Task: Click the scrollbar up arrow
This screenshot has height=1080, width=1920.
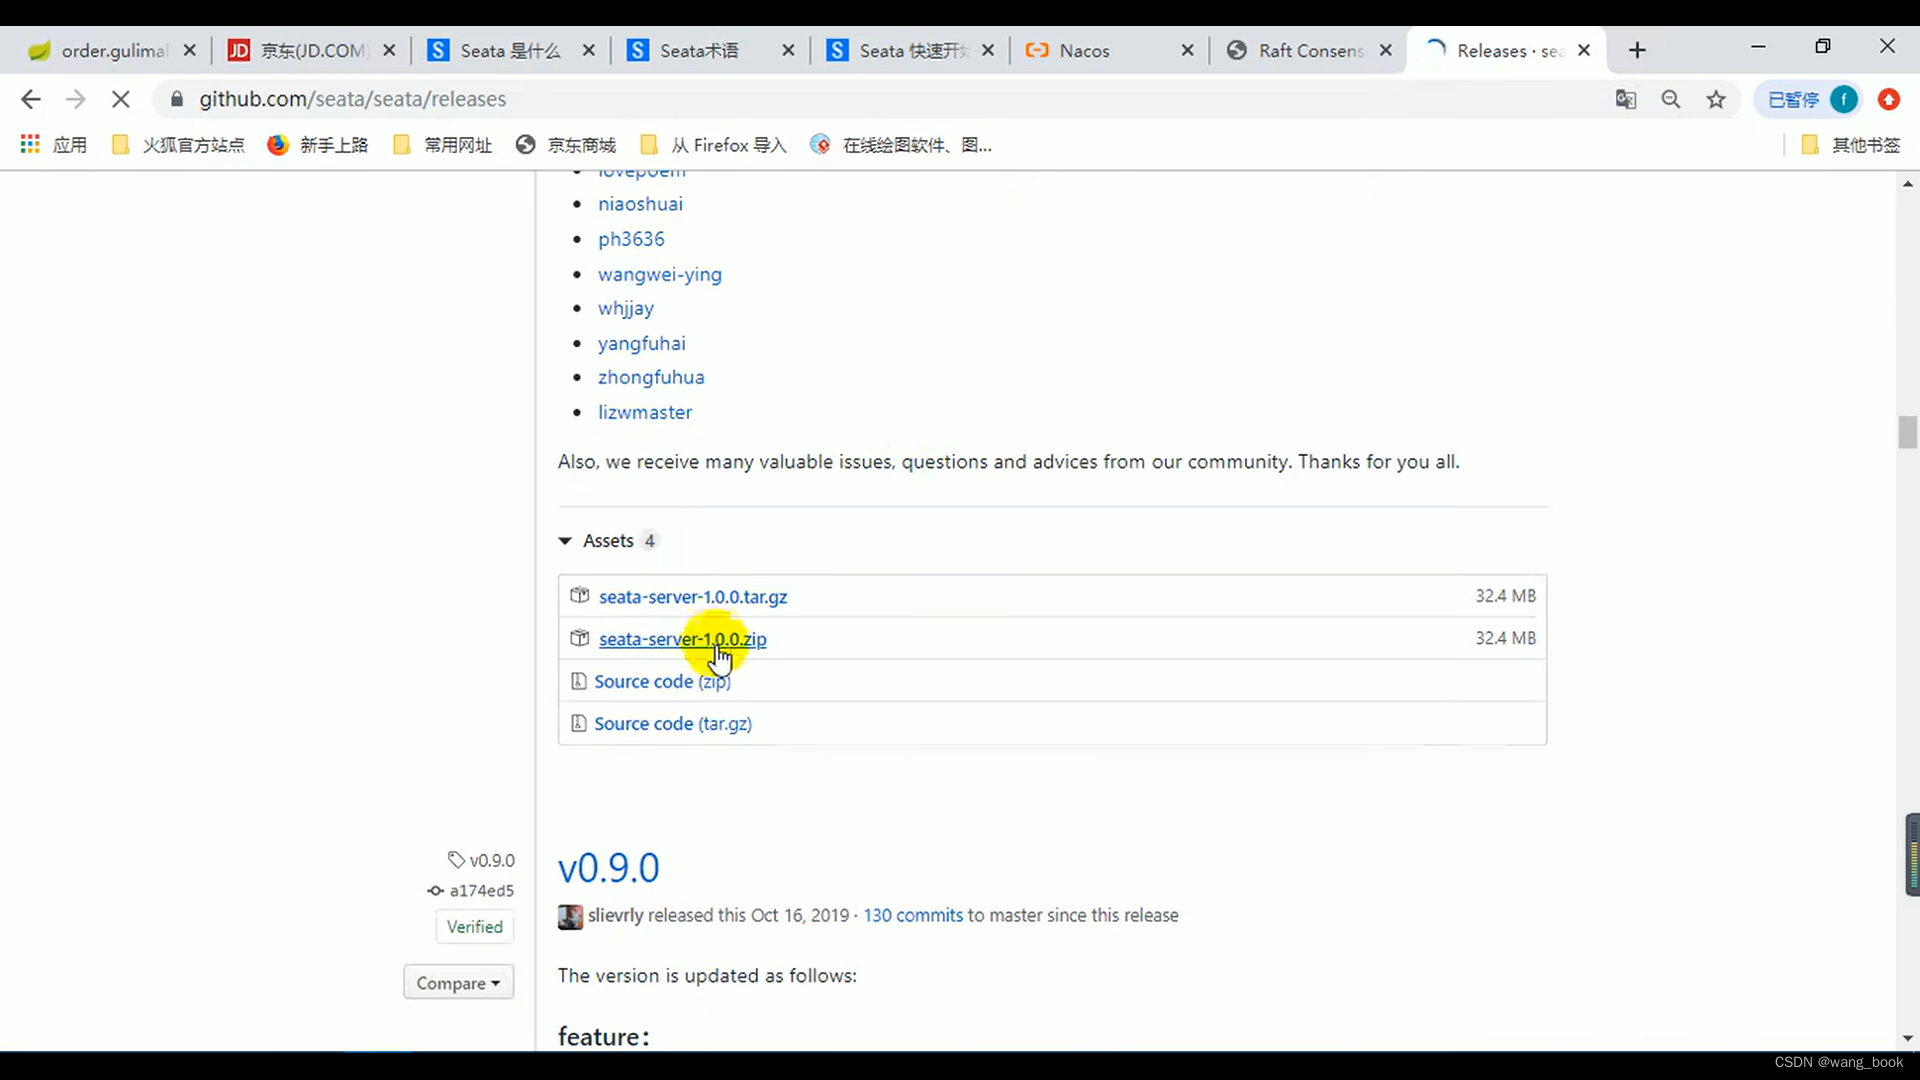Action: point(1908,184)
